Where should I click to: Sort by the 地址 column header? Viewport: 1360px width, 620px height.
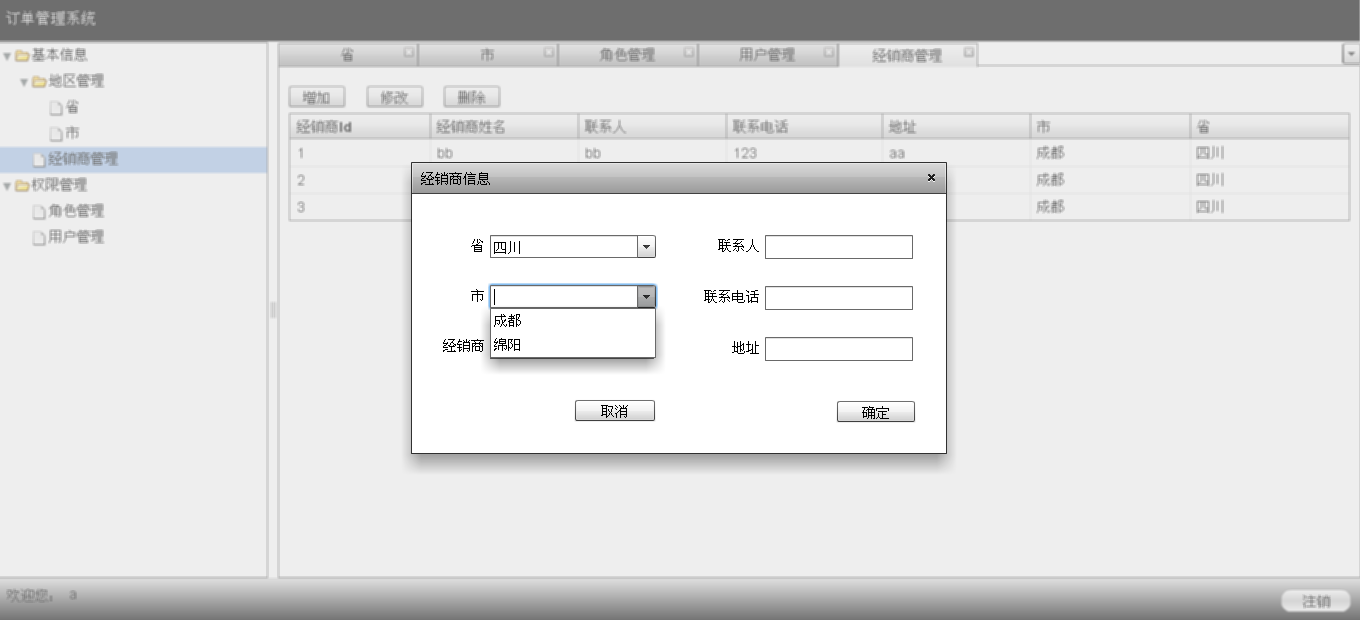coord(956,127)
